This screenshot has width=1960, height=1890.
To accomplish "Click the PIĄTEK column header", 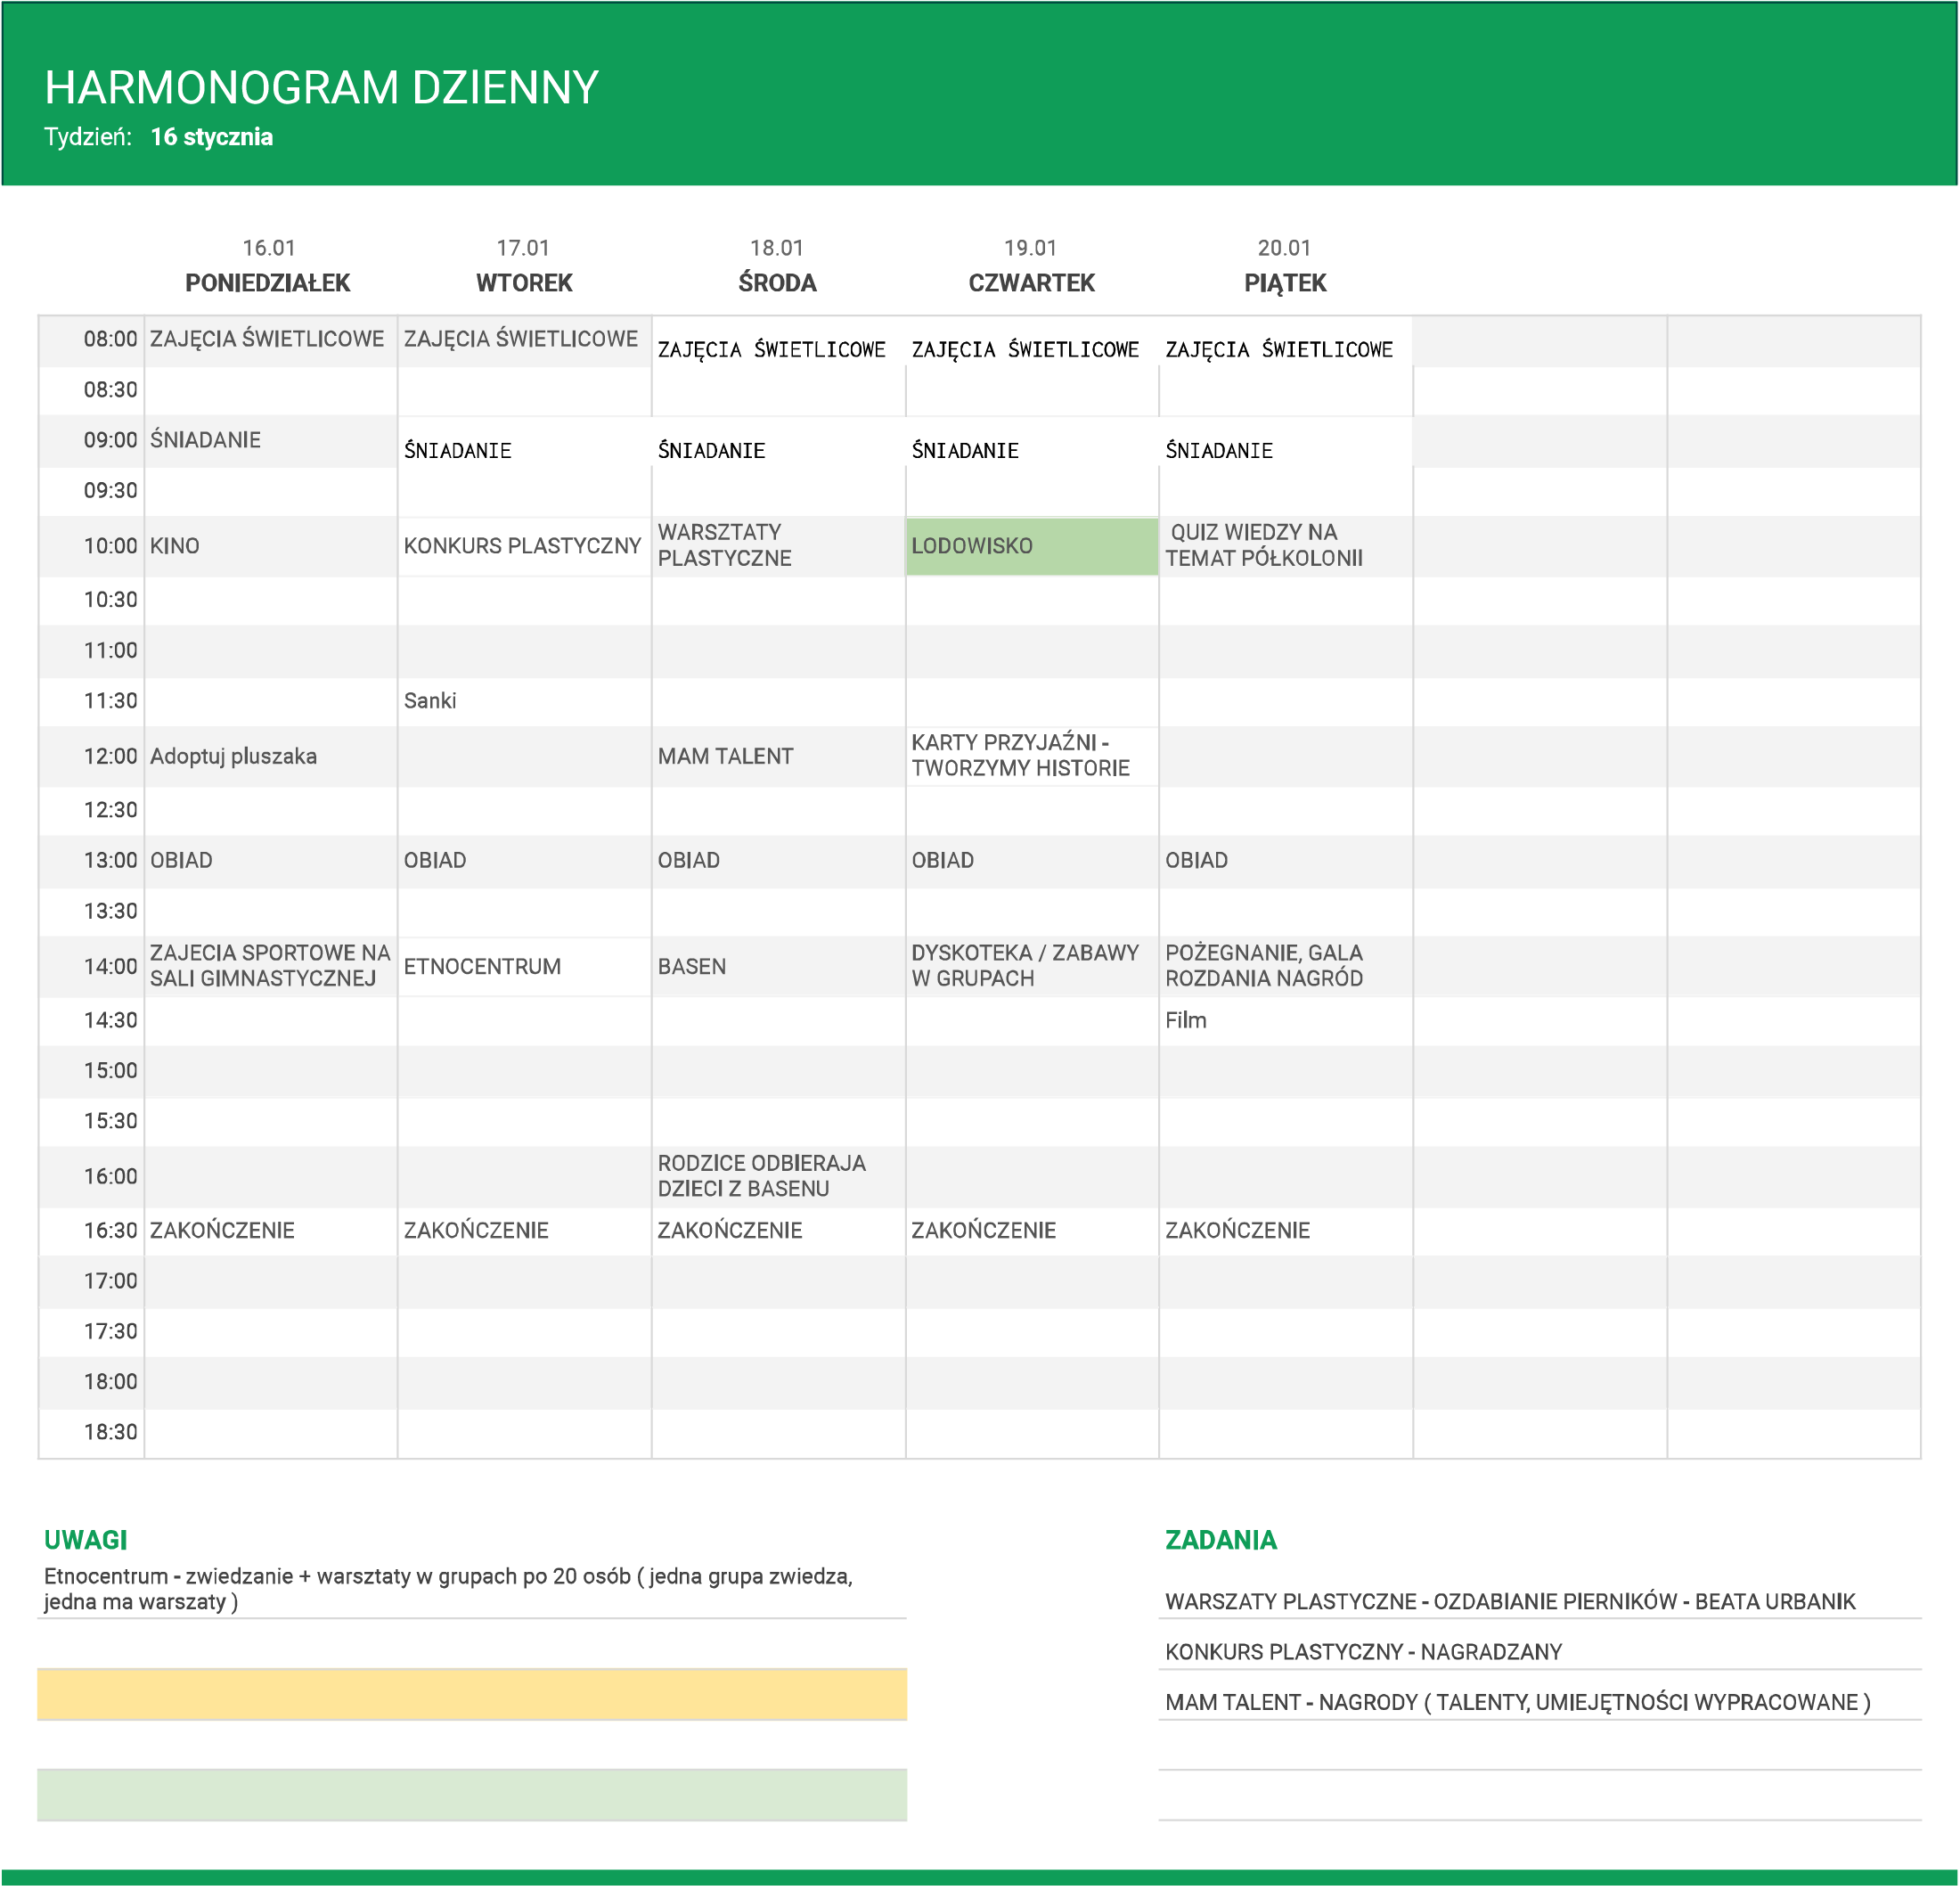I will pyautogui.click(x=1284, y=283).
